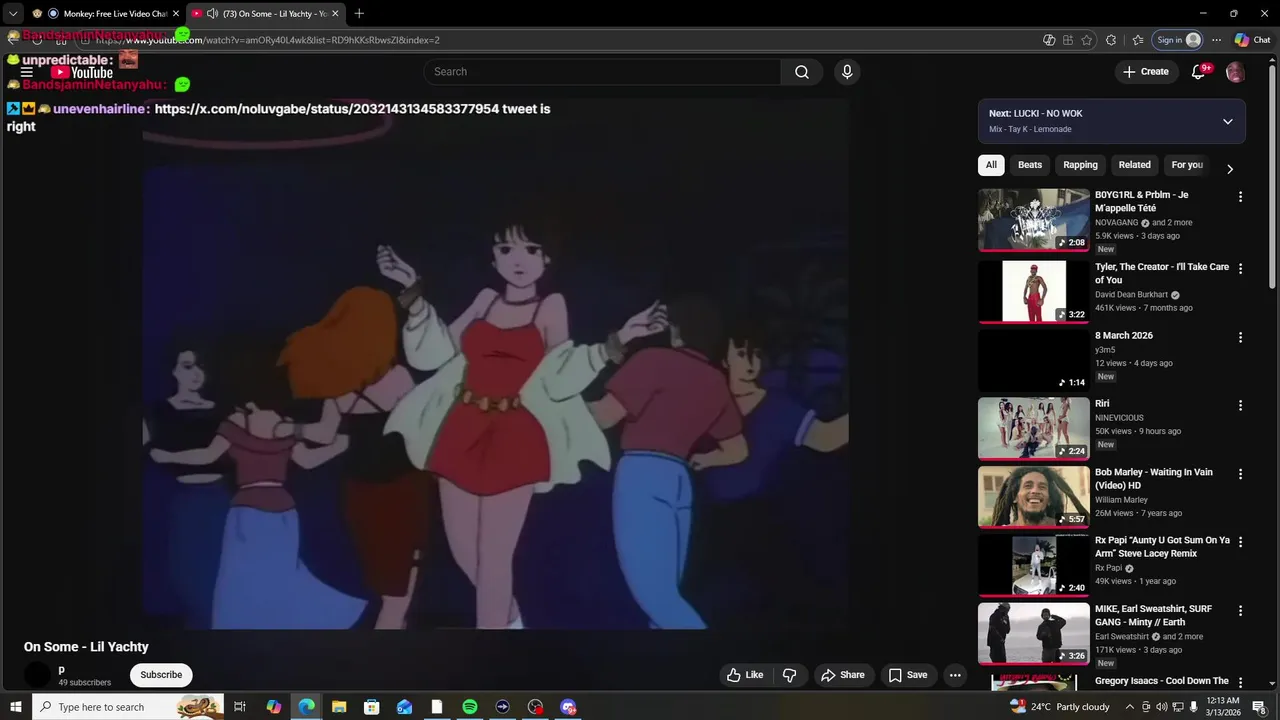Open Microsoft Store from taskbar
The image size is (1280, 720).
(372, 707)
